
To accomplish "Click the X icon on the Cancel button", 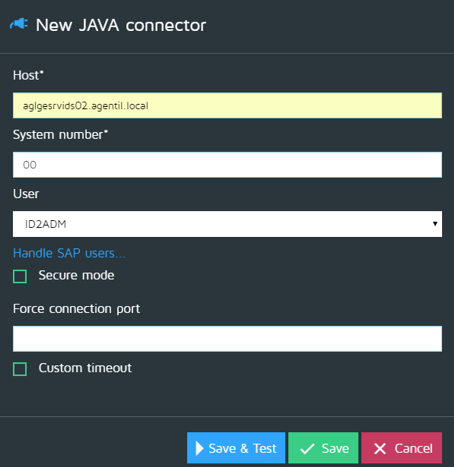I will pyautogui.click(x=380, y=449).
